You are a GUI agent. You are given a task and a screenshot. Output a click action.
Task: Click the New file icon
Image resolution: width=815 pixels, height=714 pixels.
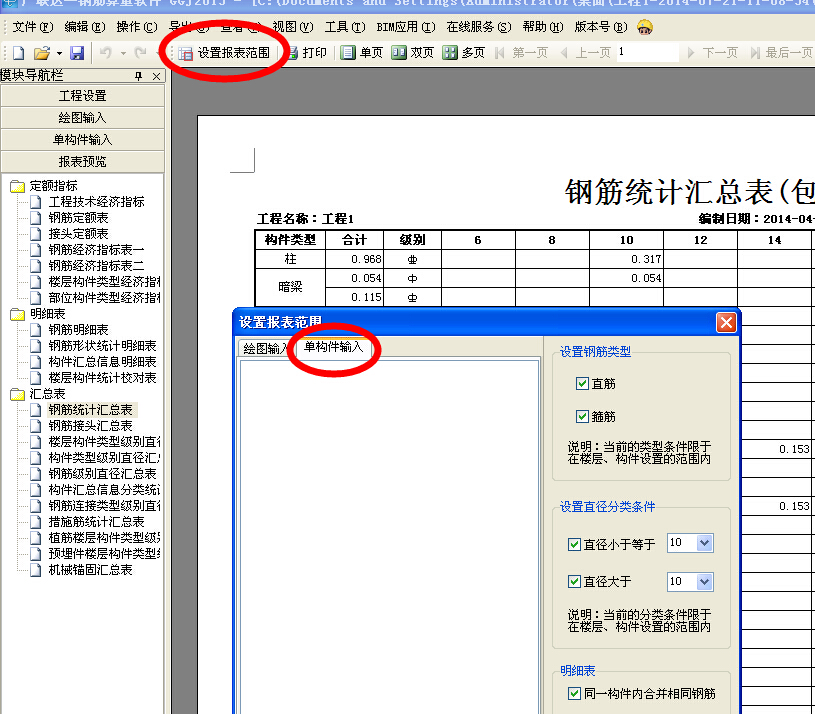pos(19,52)
